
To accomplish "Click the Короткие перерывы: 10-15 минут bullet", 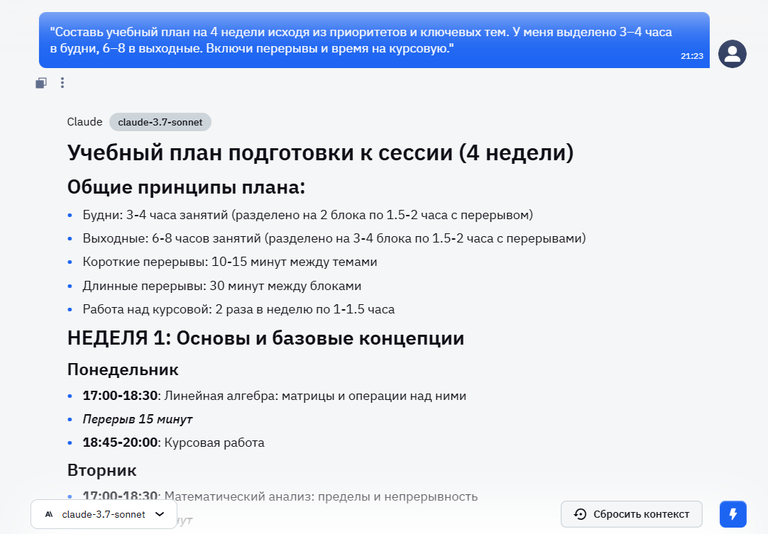I will [230, 262].
